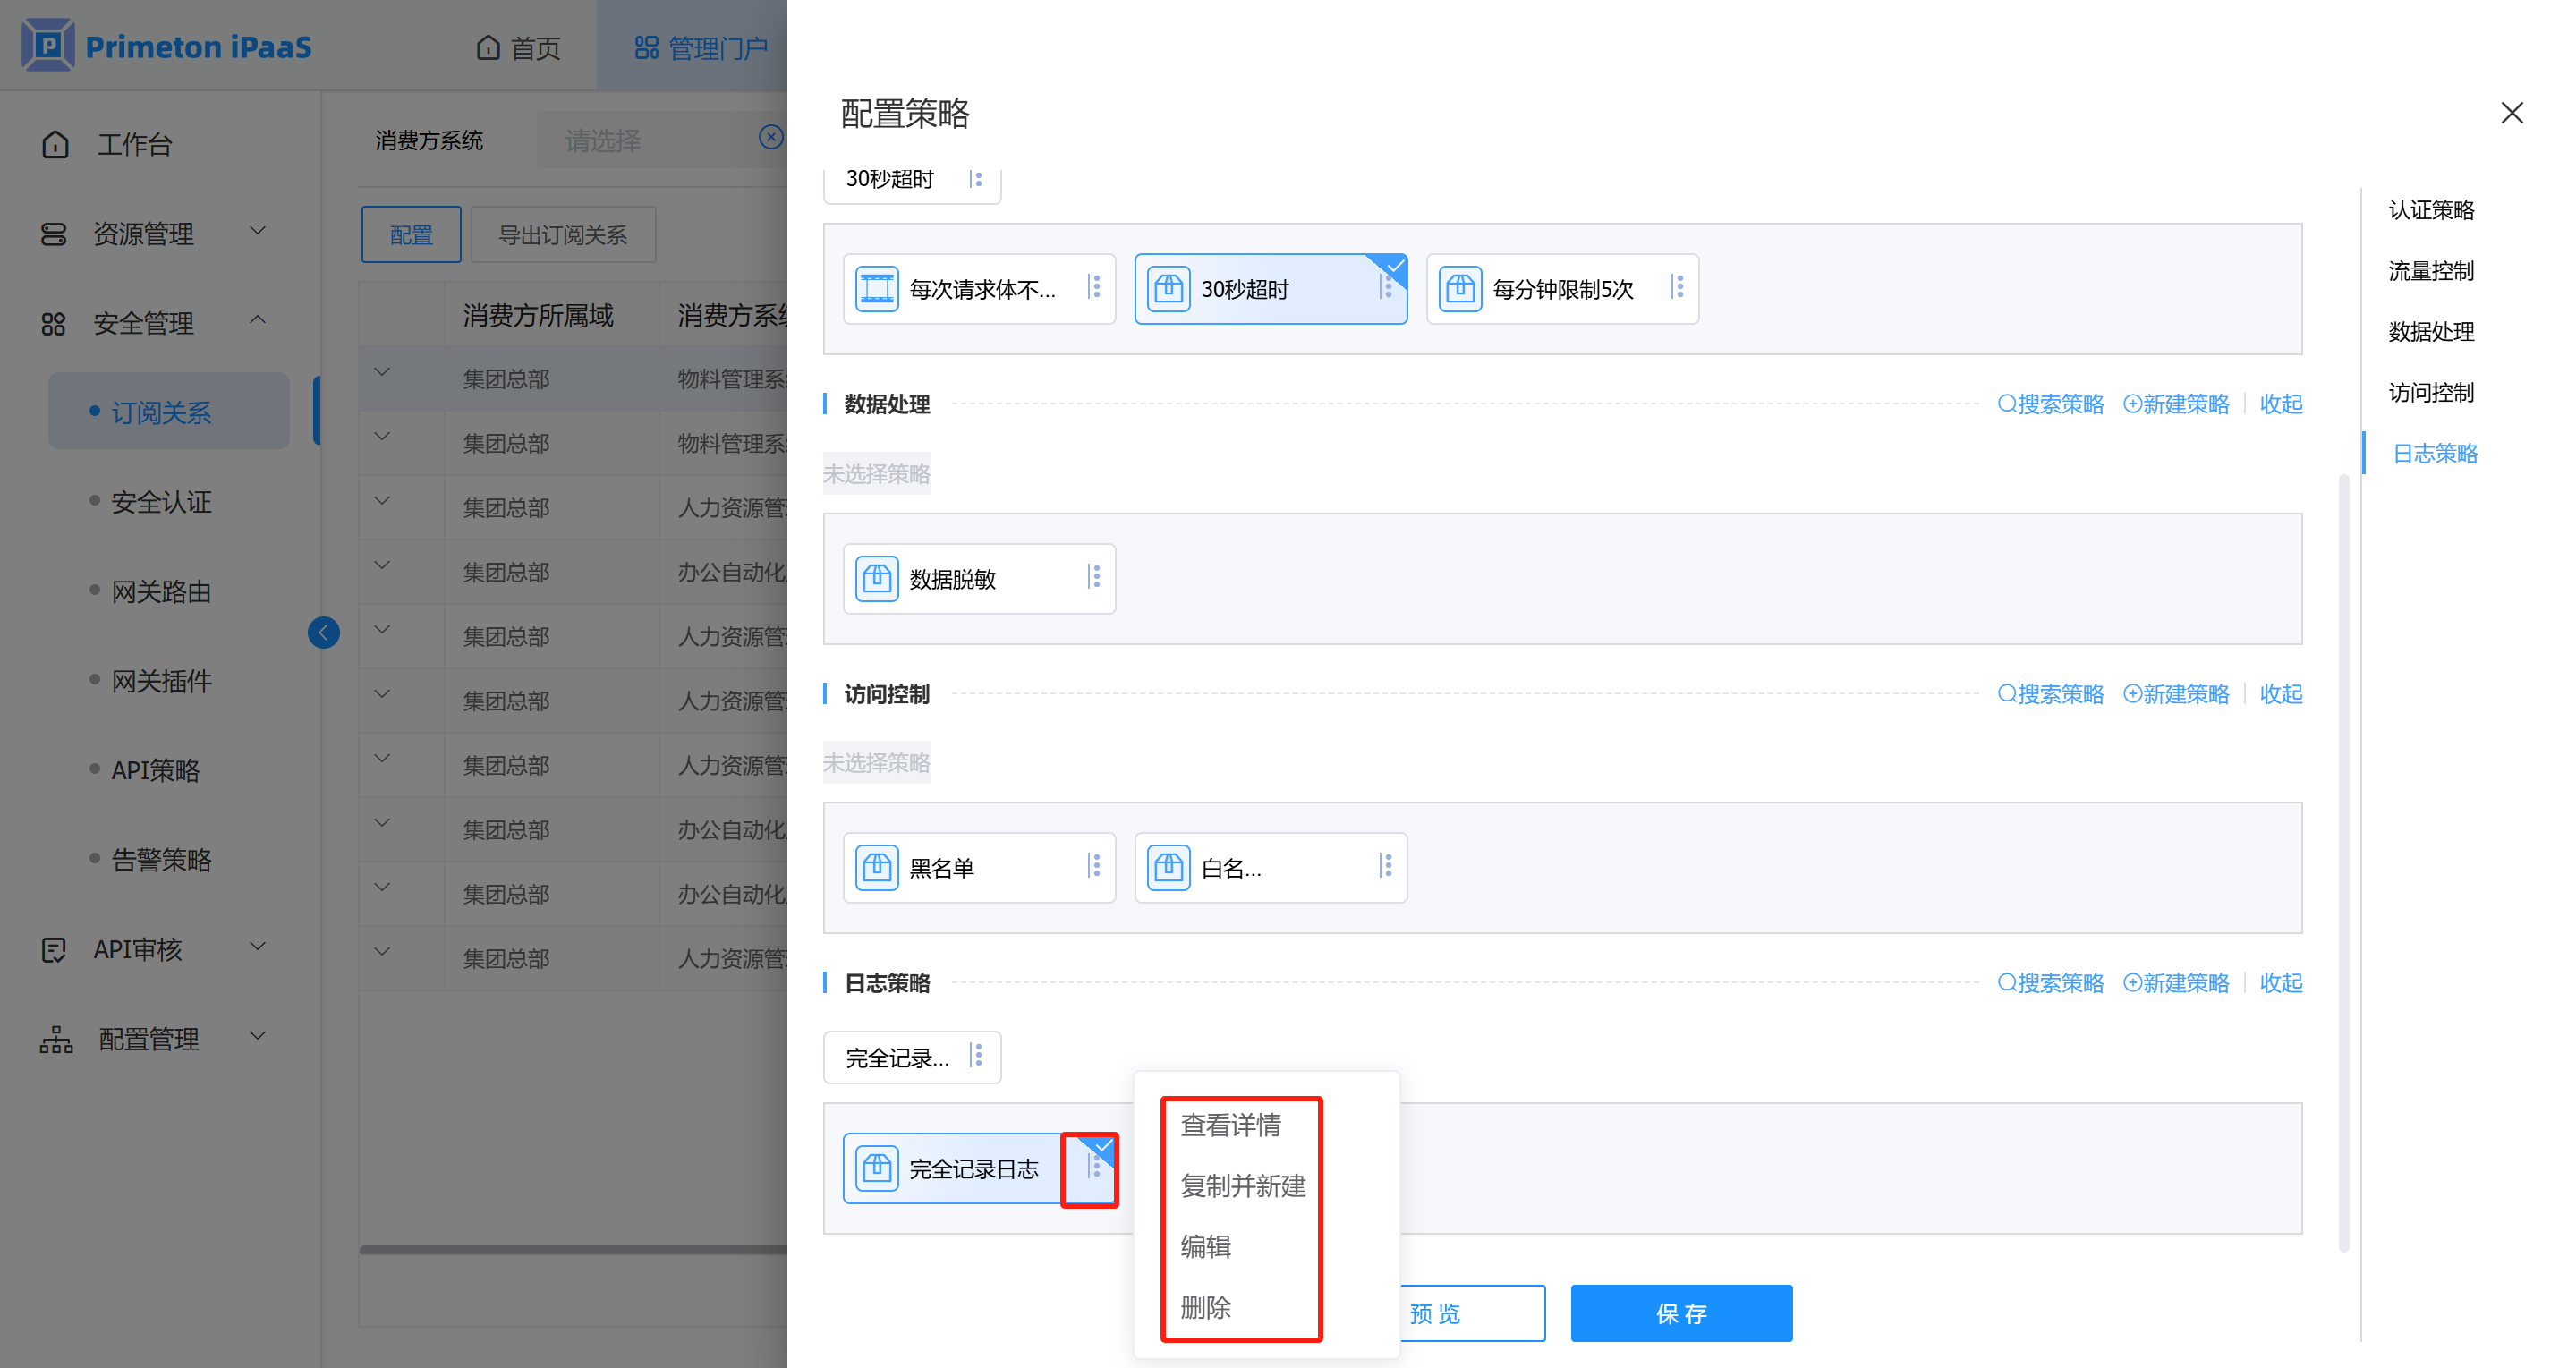The width and height of the screenshot is (2576, 1368).
Task: Collapse the 日志策略 section via 收起
Action: click(x=2280, y=983)
